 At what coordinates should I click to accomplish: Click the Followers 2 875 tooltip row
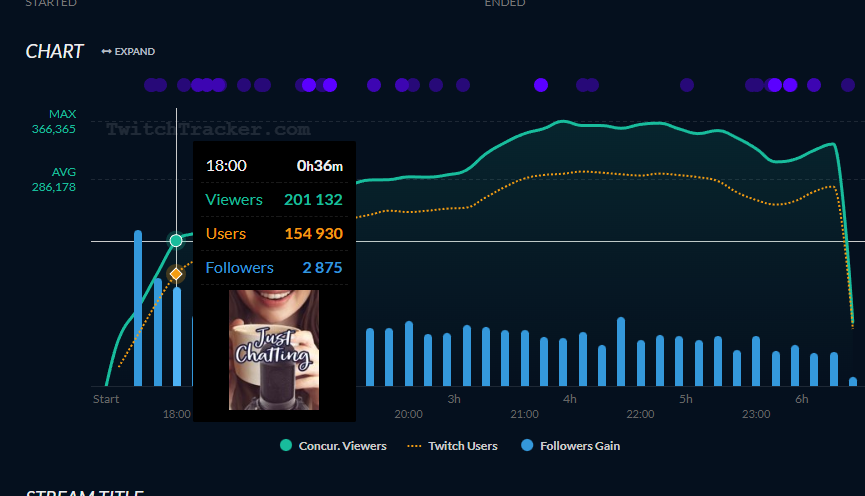click(274, 268)
